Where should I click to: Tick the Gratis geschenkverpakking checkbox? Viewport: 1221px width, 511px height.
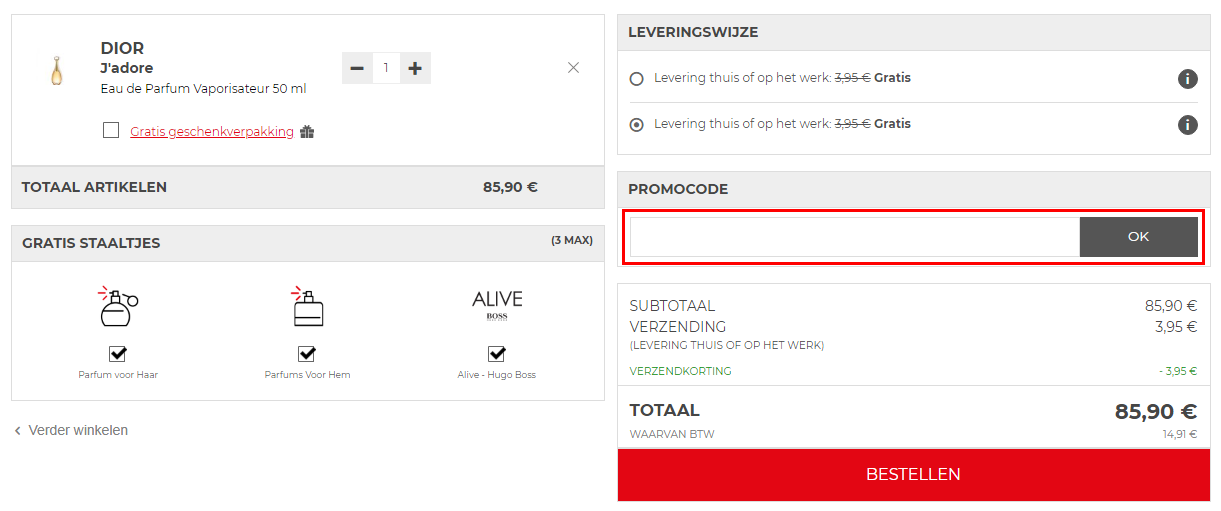(x=111, y=130)
